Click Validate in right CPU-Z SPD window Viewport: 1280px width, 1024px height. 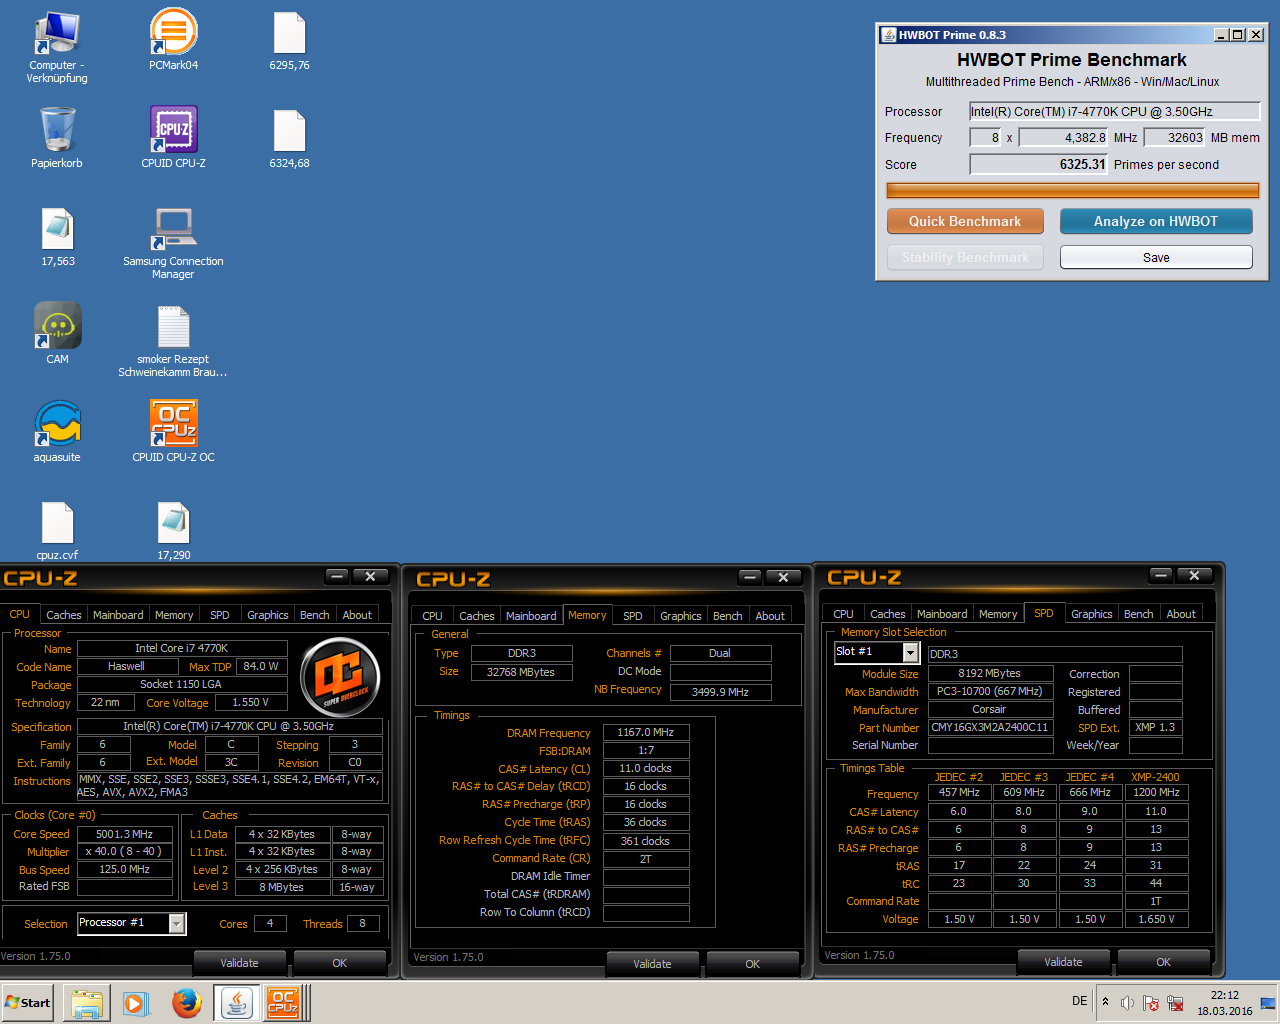tap(1064, 962)
